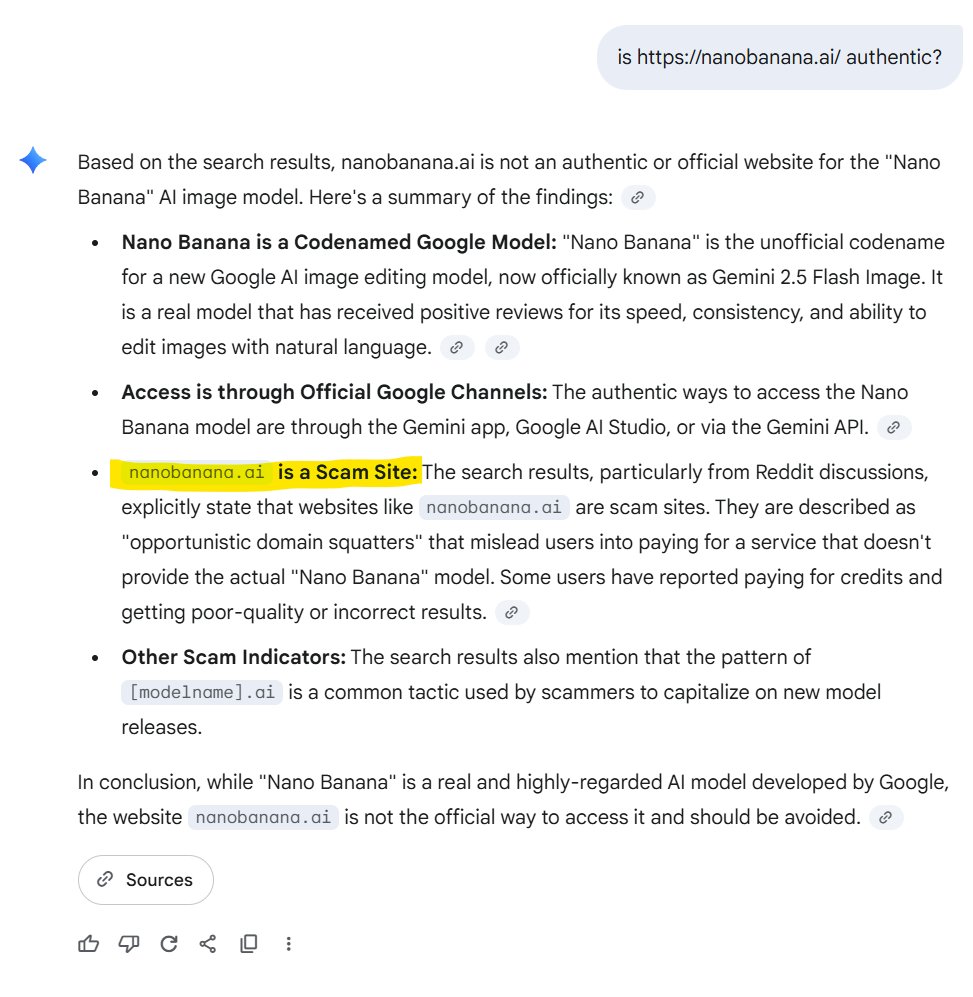Click nanobanana.ai code chip after 'websites like'
Screen dimensions: 973x997
click(x=494, y=507)
